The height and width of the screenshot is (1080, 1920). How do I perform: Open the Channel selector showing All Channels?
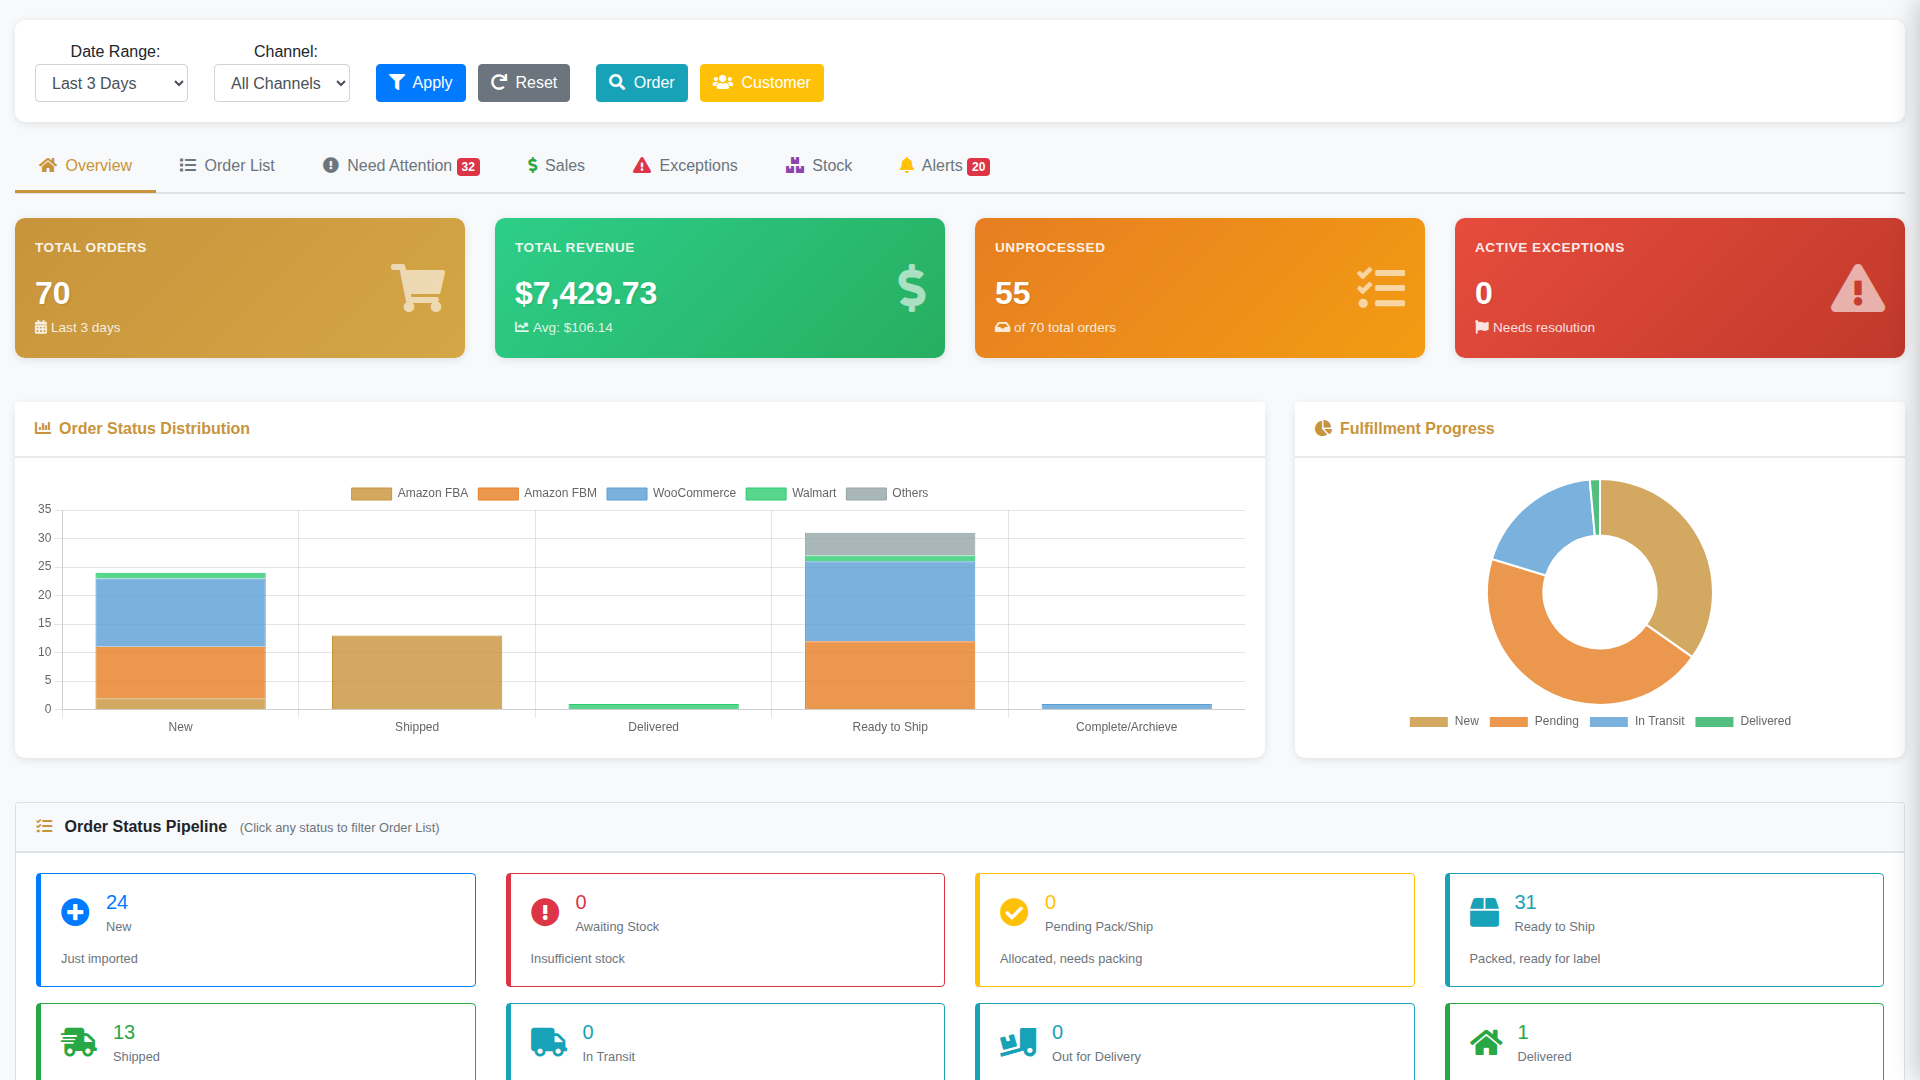281,83
